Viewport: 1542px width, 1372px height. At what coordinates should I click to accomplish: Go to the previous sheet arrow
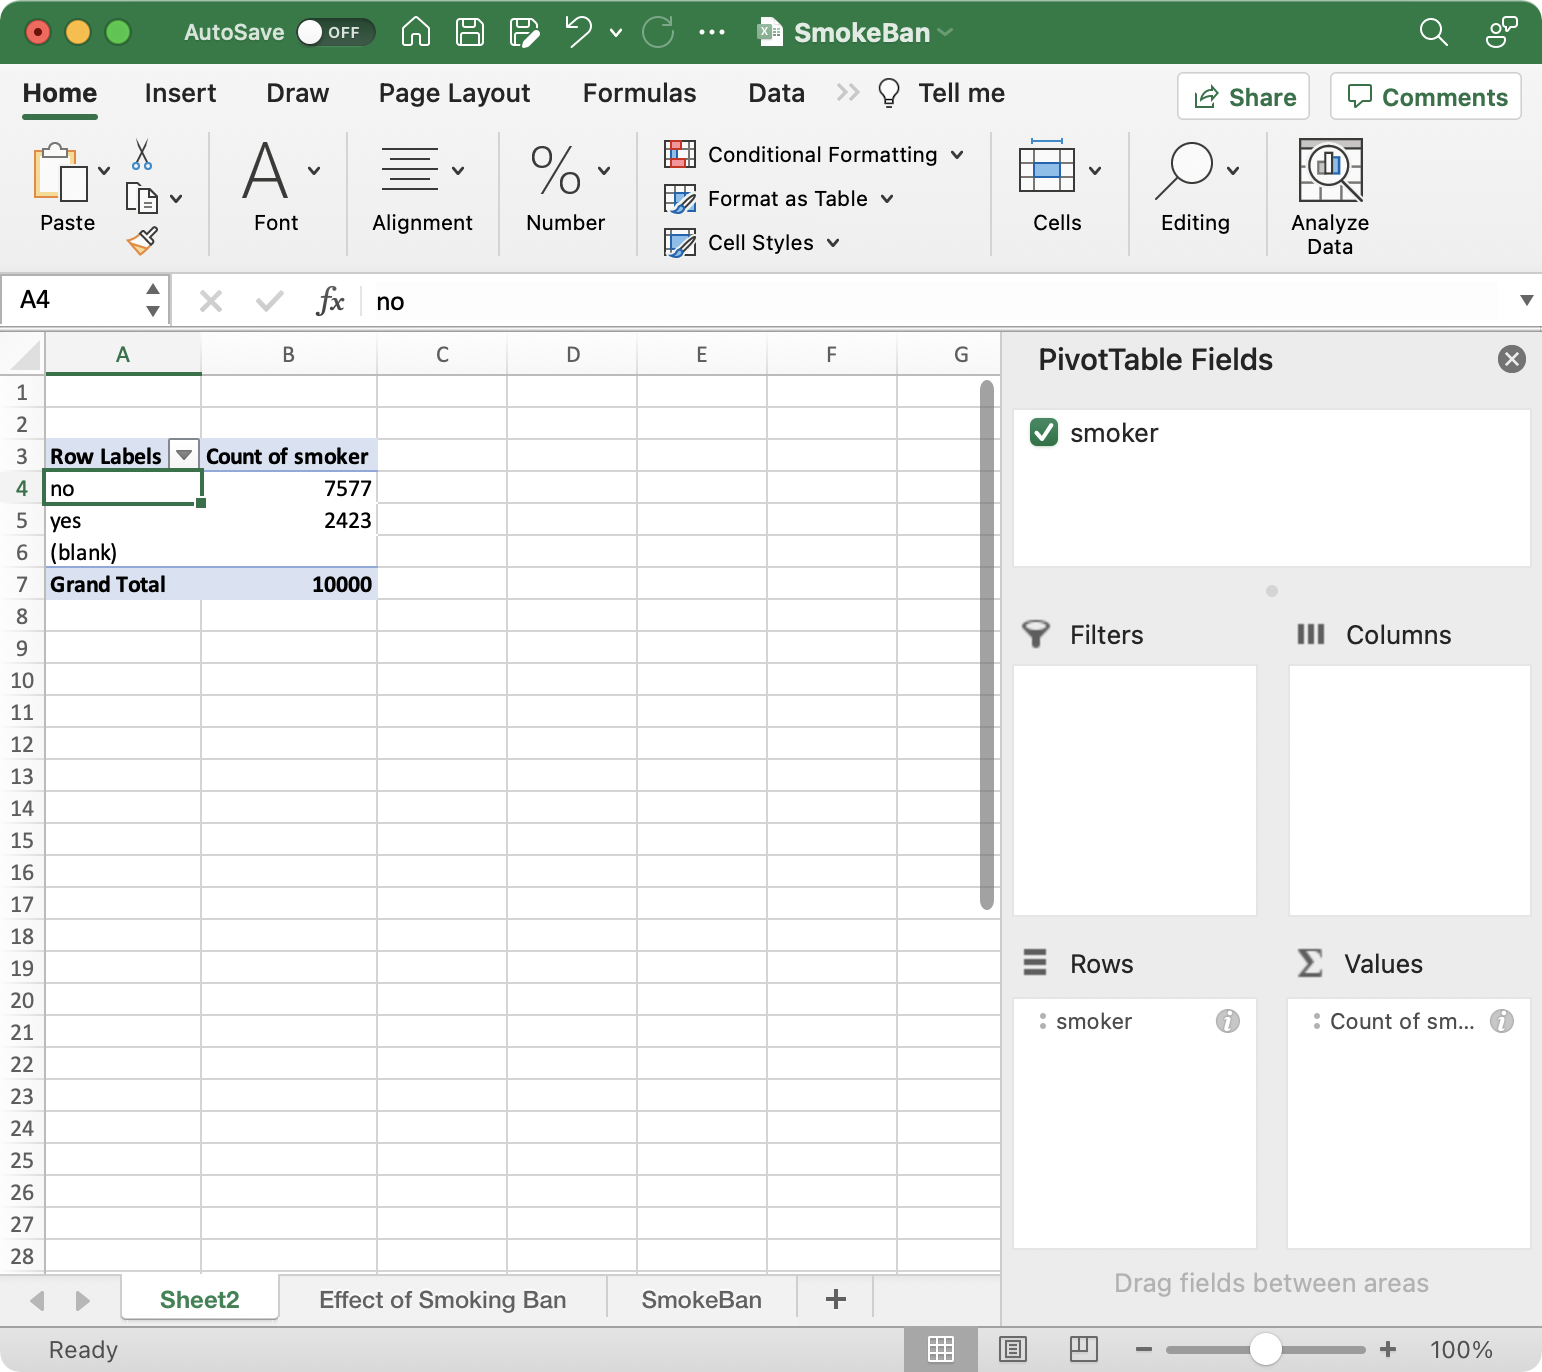[x=38, y=1300]
